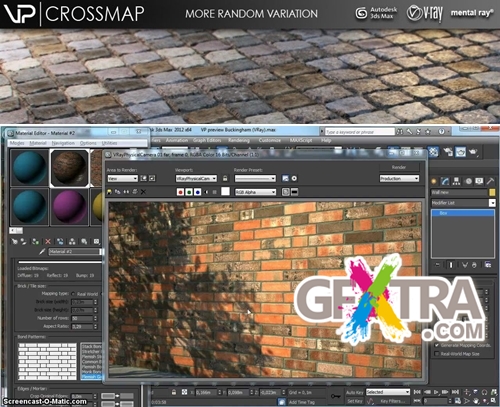Open the Help menu in 3ds Max
The image size is (500, 407).
326,140
